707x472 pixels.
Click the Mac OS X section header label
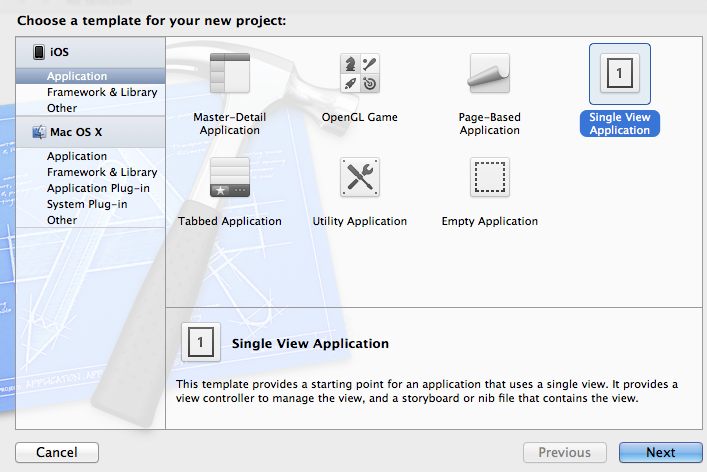[76, 132]
